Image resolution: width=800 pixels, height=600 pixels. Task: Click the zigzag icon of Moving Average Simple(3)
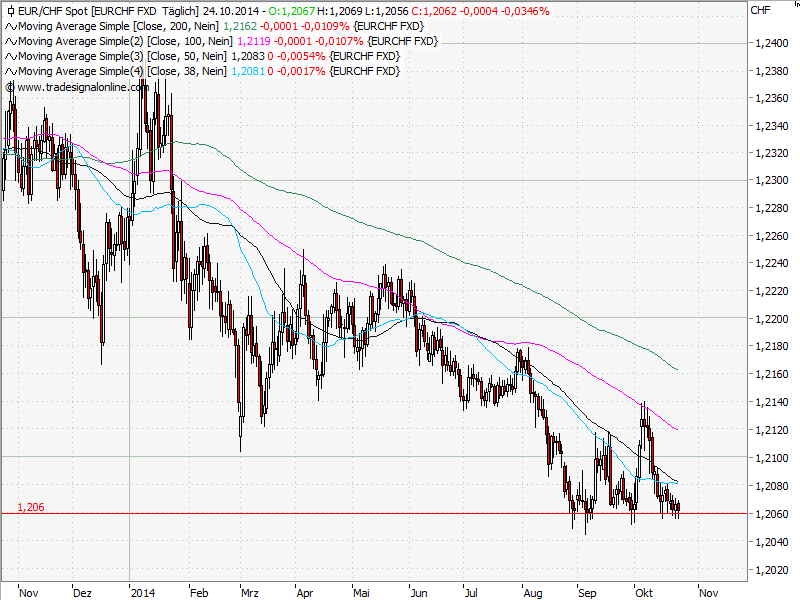[x=10, y=56]
